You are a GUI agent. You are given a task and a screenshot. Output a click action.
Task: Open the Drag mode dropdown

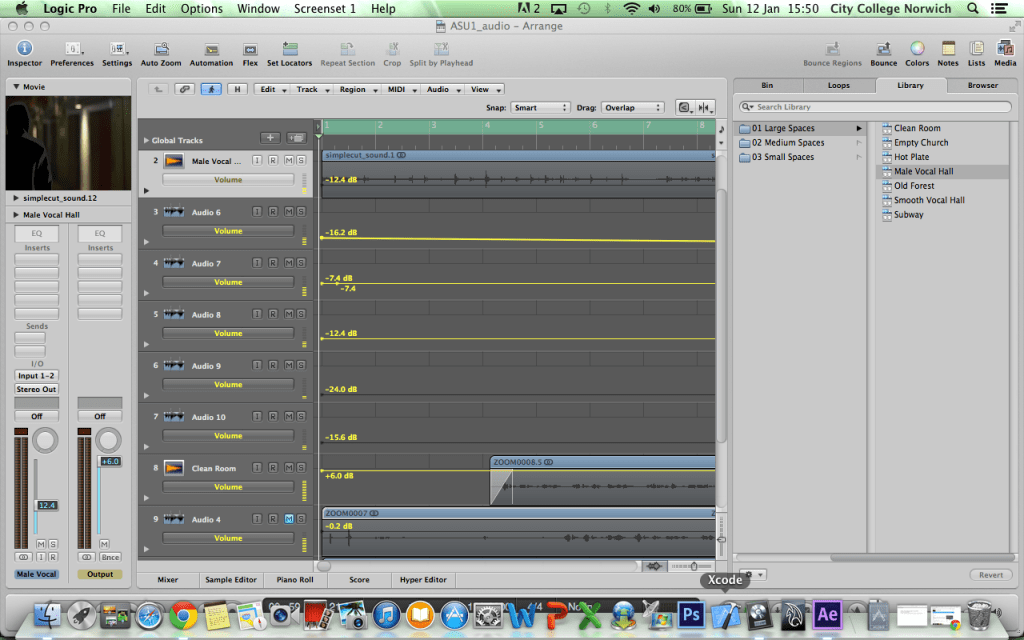point(632,107)
